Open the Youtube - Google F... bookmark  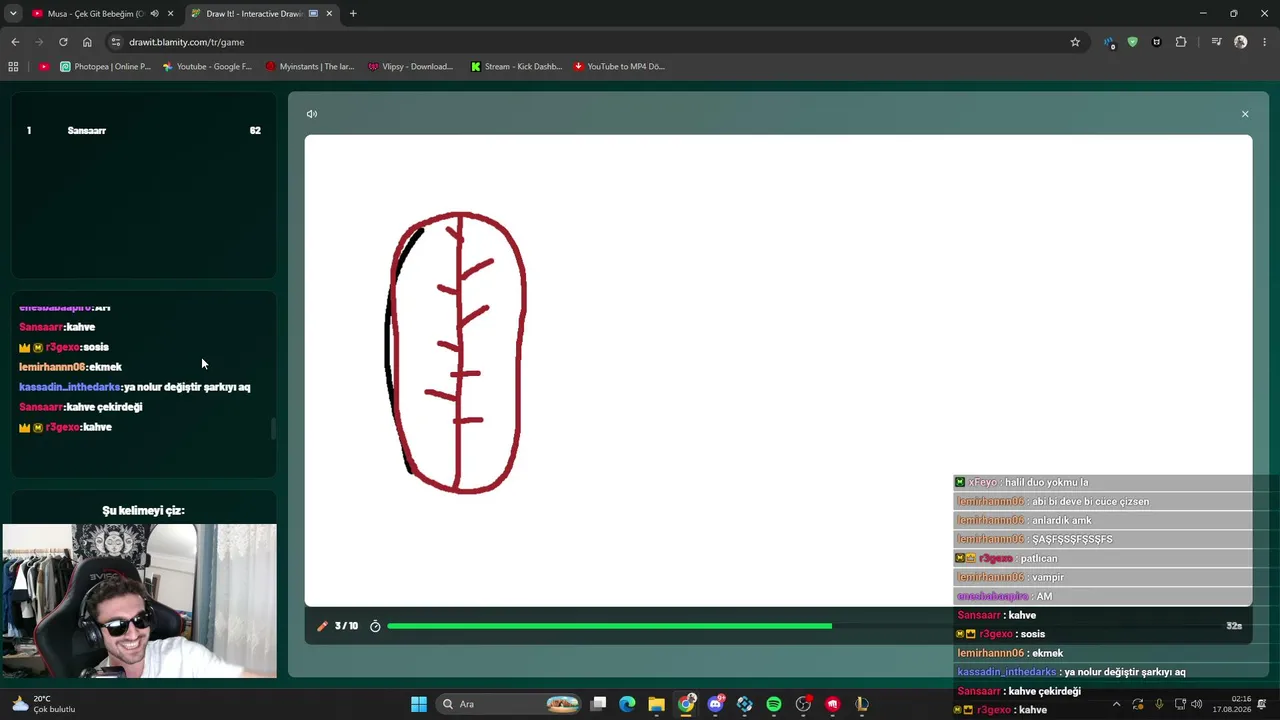(x=207, y=67)
